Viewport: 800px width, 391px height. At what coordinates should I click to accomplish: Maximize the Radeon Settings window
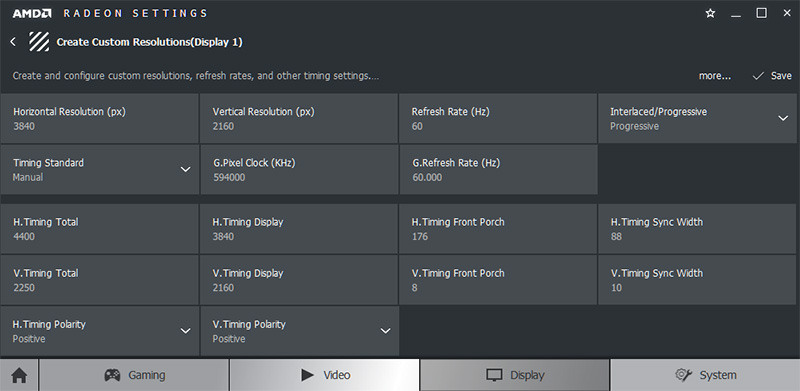pos(761,13)
